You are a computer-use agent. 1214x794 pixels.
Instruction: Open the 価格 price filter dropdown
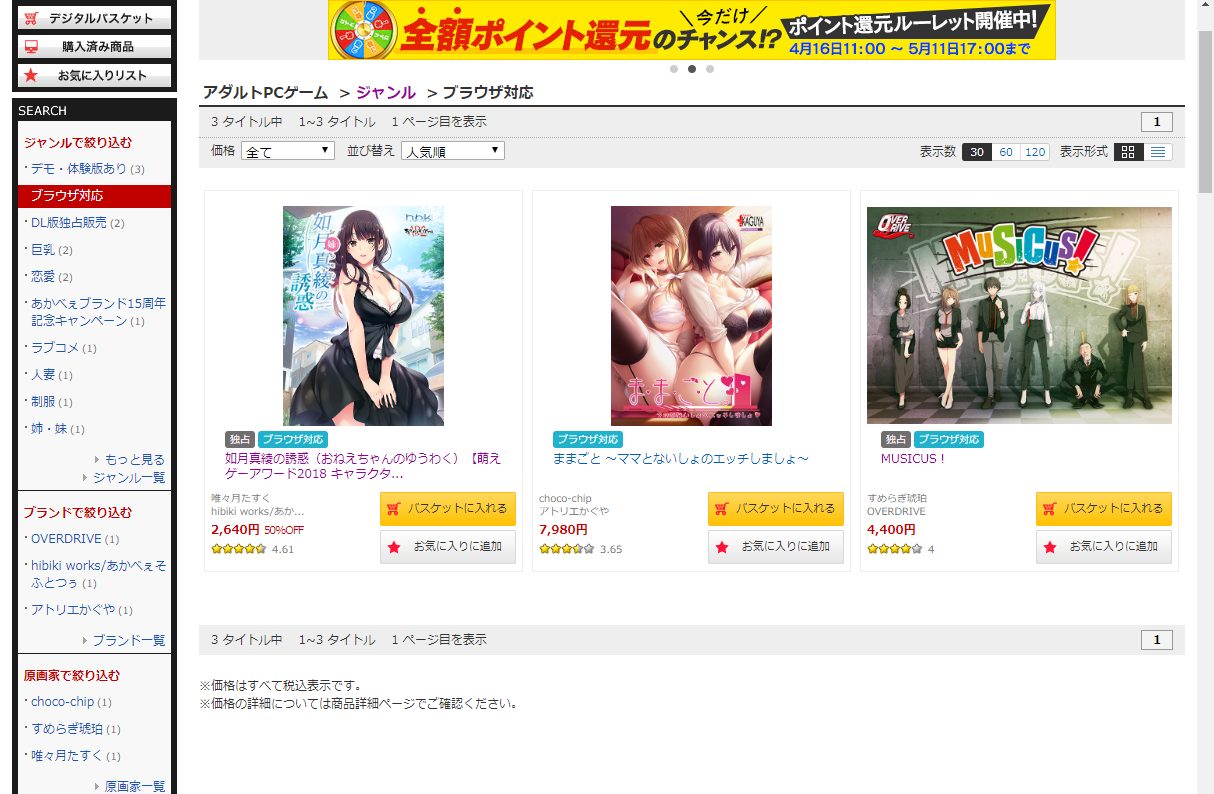289,151
